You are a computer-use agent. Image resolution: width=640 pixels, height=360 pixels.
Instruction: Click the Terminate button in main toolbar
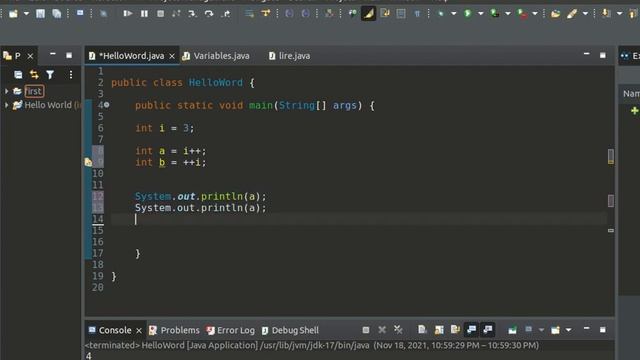(x=160, y=14)
